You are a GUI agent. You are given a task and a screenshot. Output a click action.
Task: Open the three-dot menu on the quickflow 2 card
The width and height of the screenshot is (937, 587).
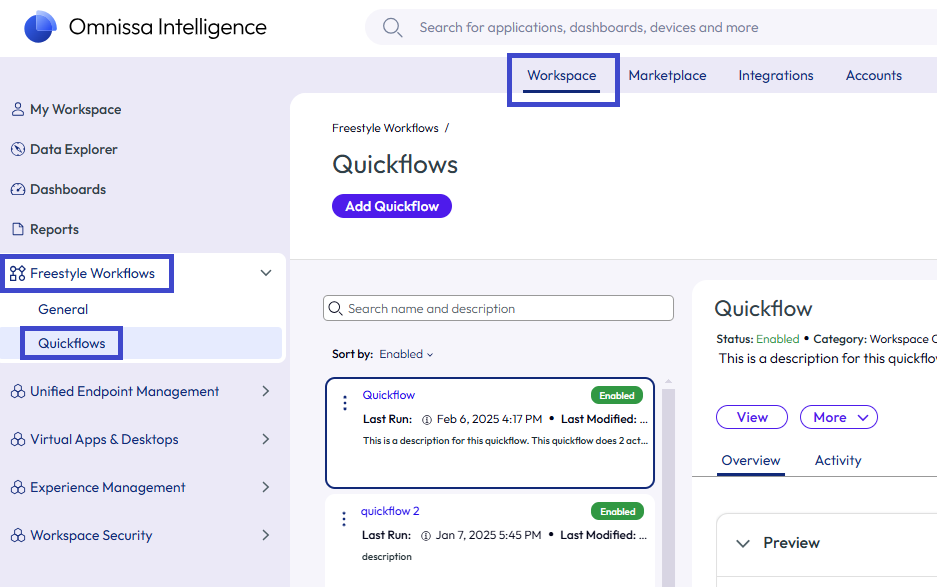344,519
